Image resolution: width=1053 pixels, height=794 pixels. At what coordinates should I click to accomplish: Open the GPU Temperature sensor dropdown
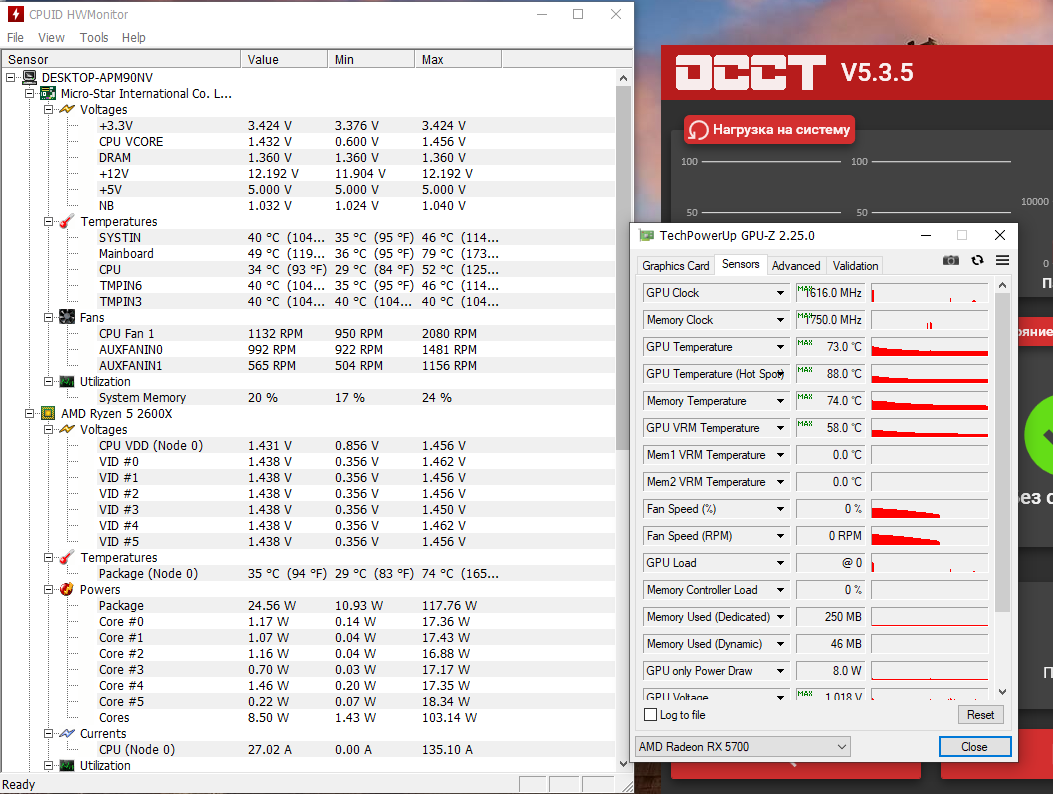[x=780, y=347]
